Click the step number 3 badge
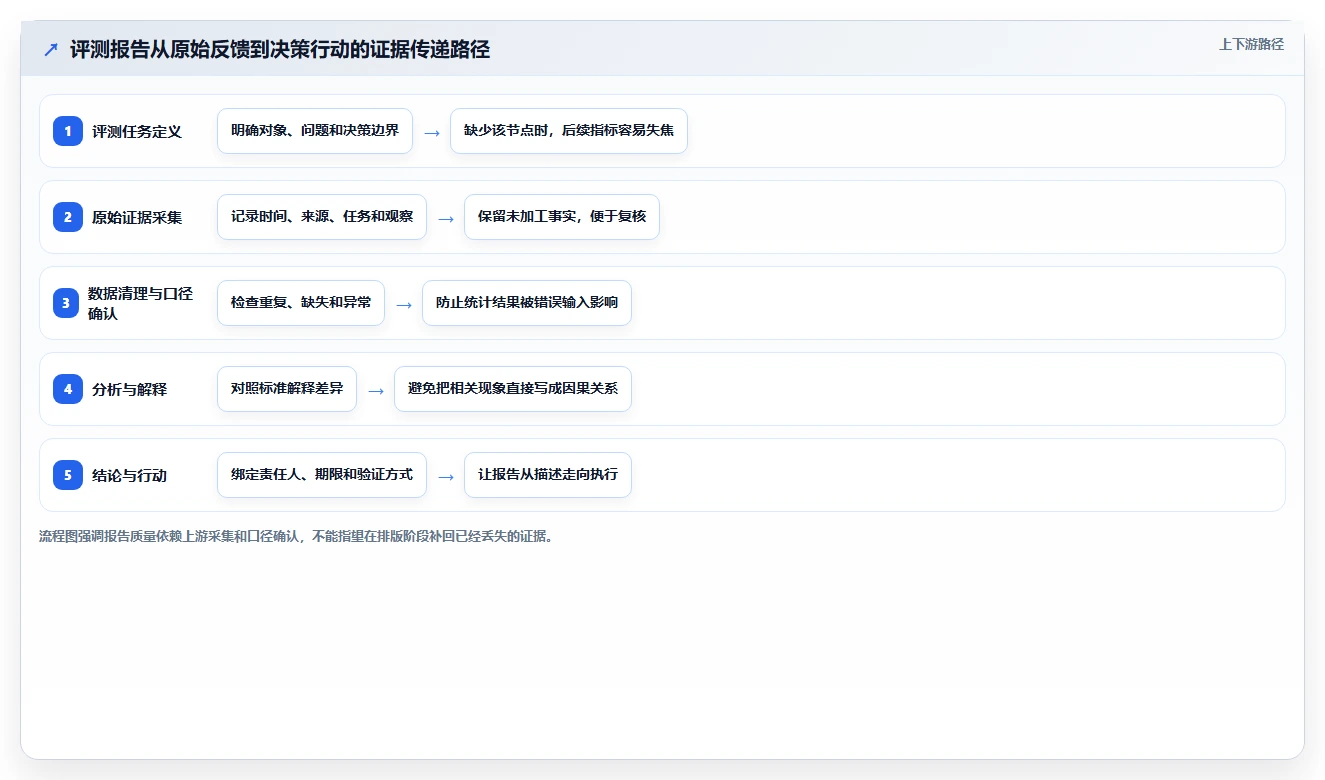The width and height of the screenshot is (1325, 780). click(66, 303)
